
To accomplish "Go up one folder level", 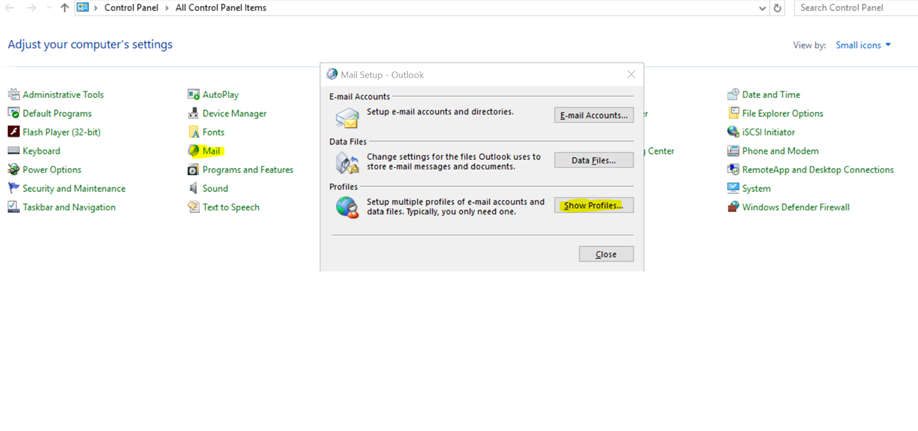I will pyautogui.click(x=64, y=8).
